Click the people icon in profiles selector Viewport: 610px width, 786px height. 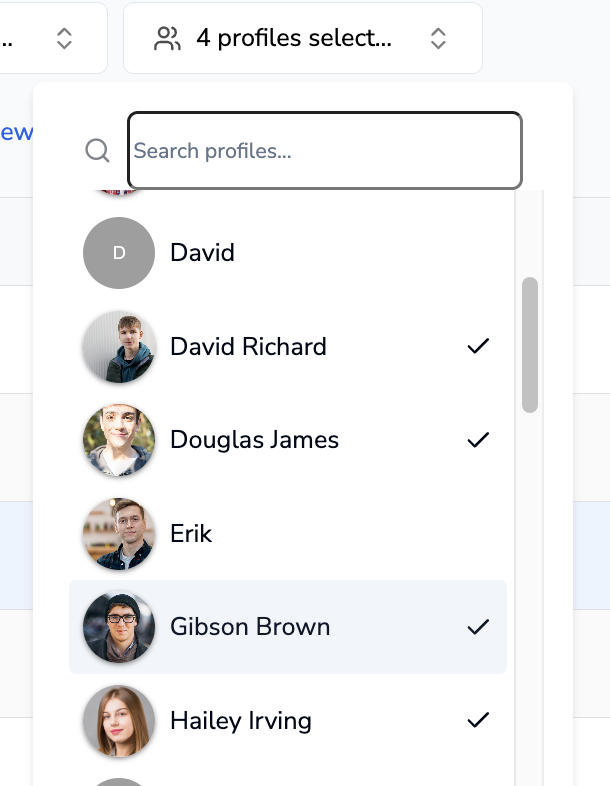(x=167, y=39)
